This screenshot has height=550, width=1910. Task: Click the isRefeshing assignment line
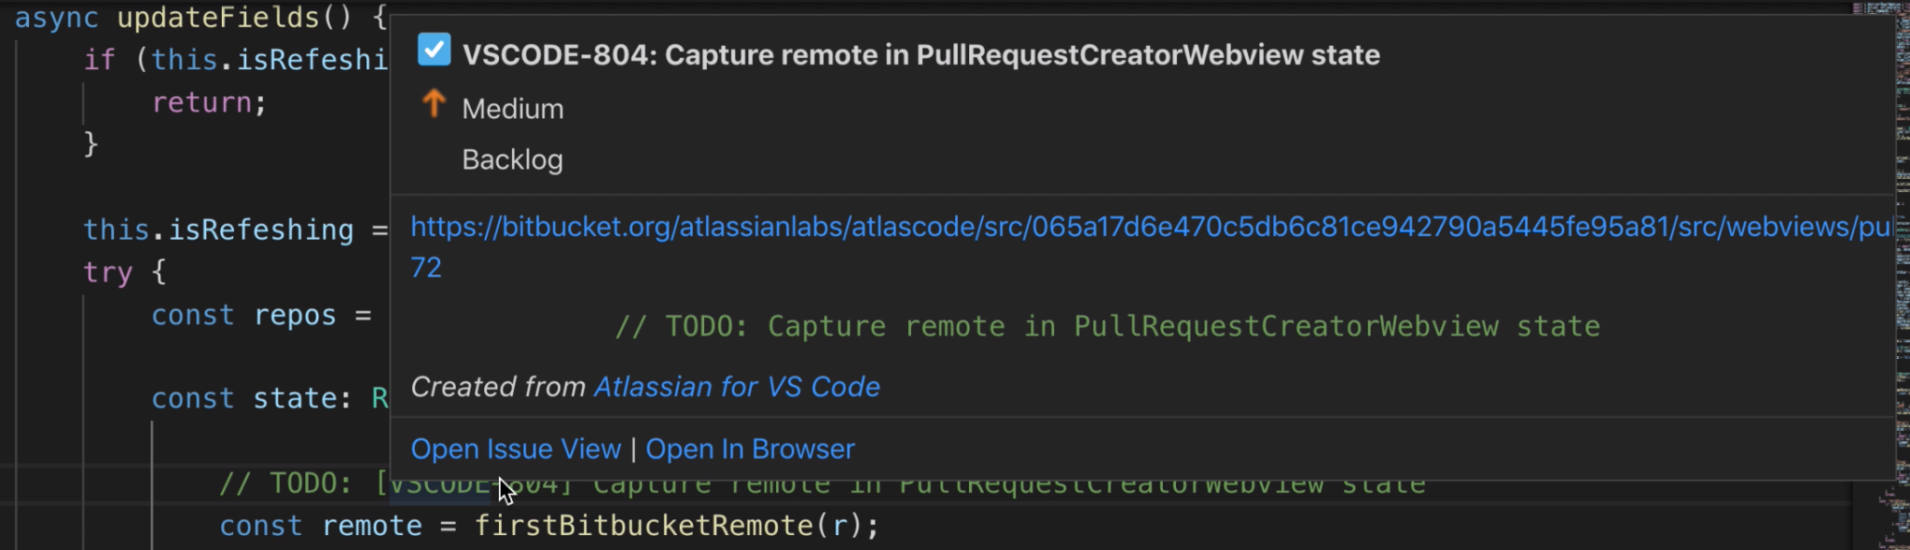235,230
